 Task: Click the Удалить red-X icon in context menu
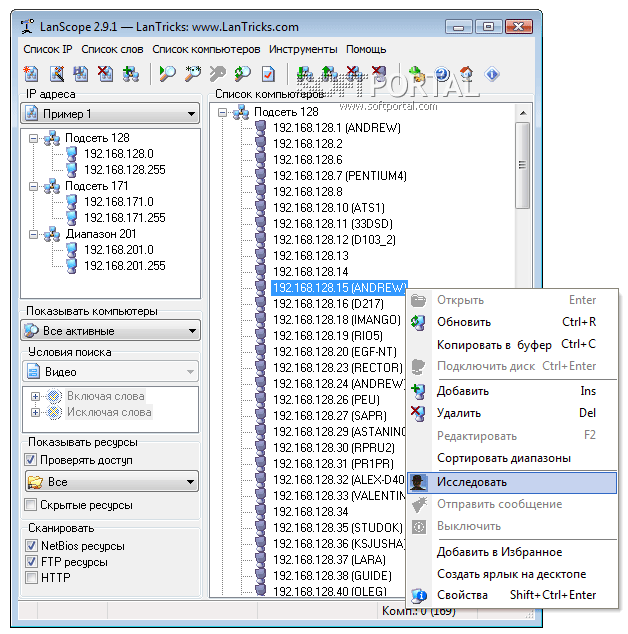click(x=418, y=413)
